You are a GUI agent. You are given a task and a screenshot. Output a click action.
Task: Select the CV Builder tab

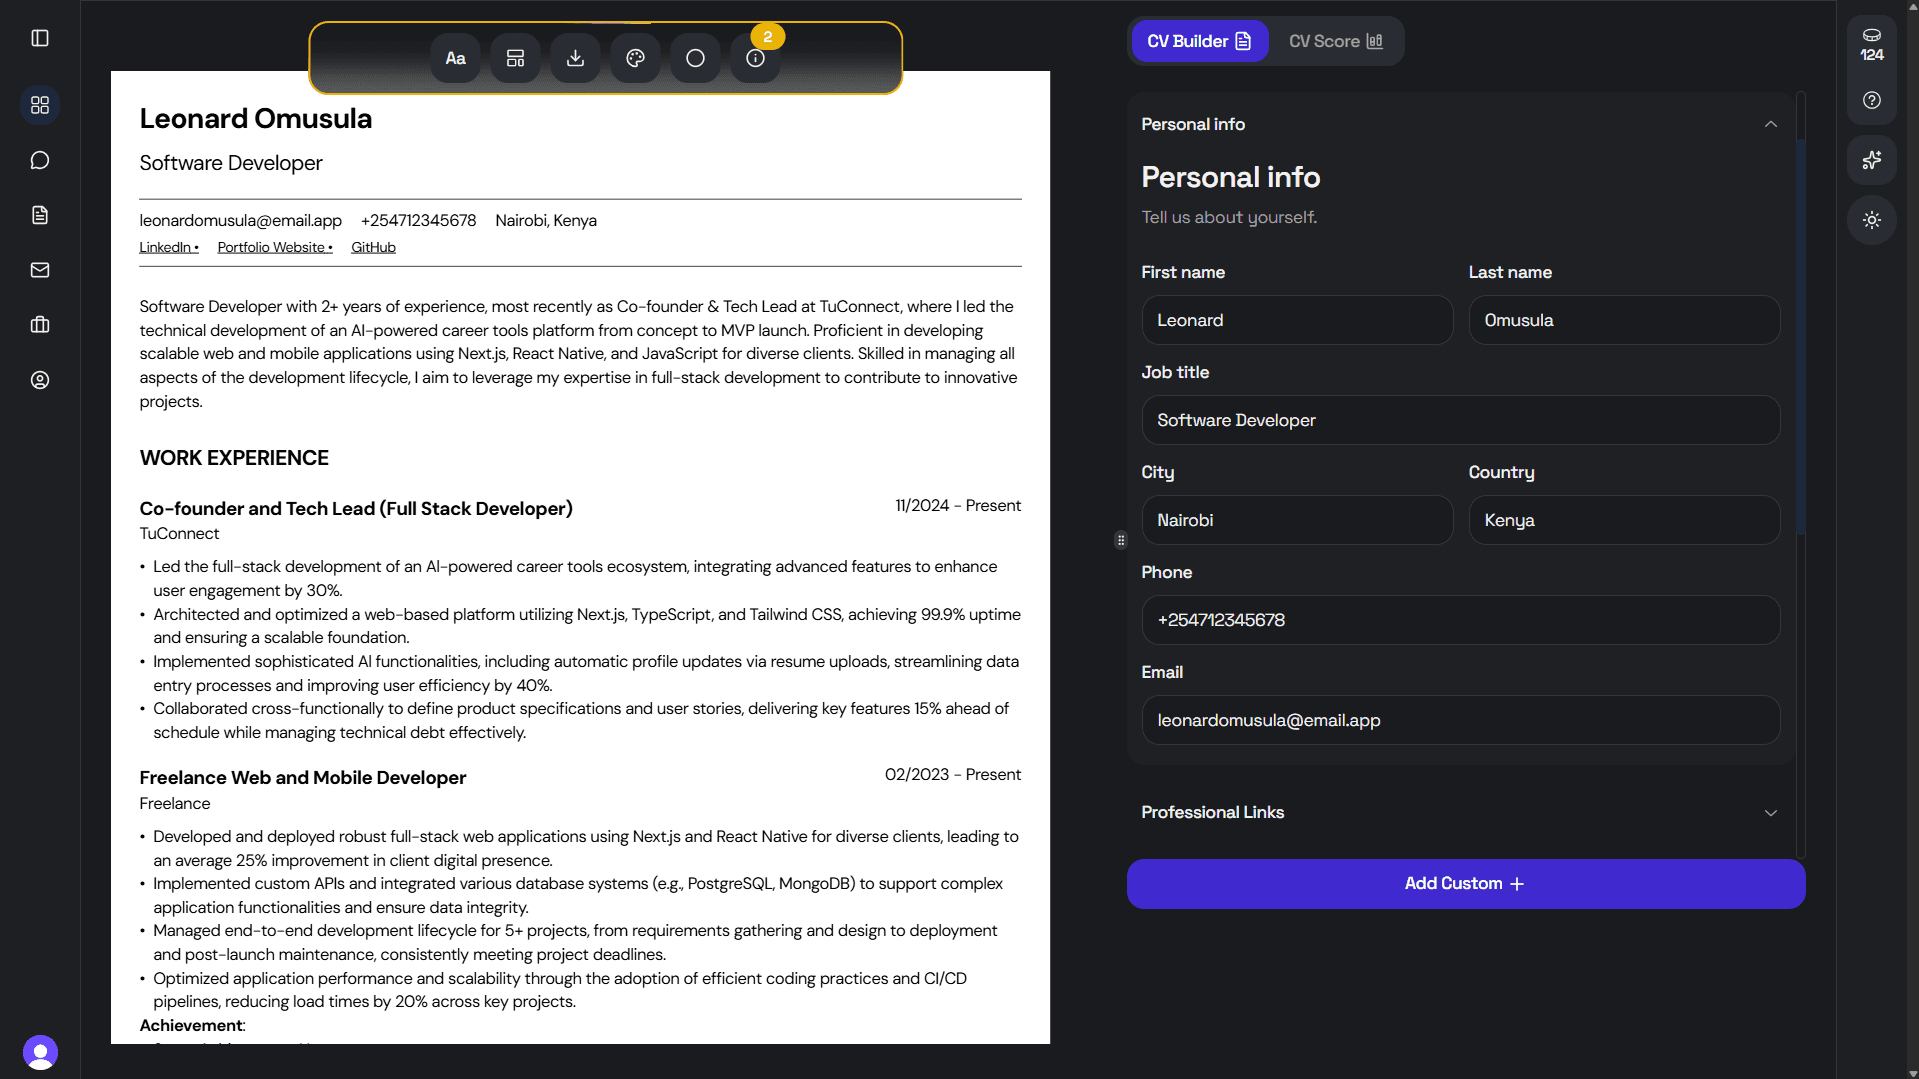pos(1198,41)
